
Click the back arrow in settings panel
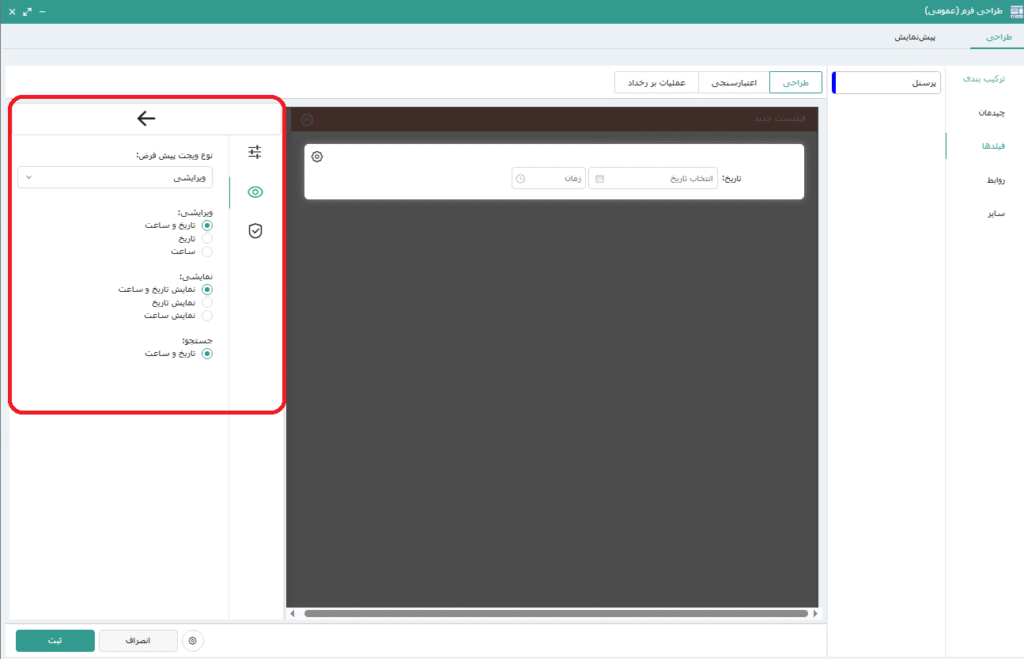tap(146, 119)
